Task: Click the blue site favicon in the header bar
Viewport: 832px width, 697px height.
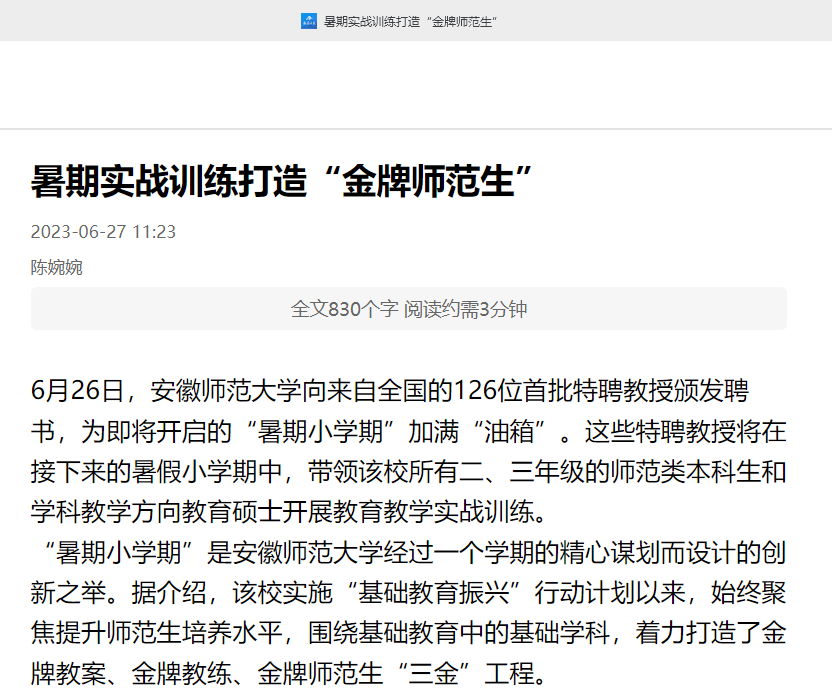Action: click(309, 21)
